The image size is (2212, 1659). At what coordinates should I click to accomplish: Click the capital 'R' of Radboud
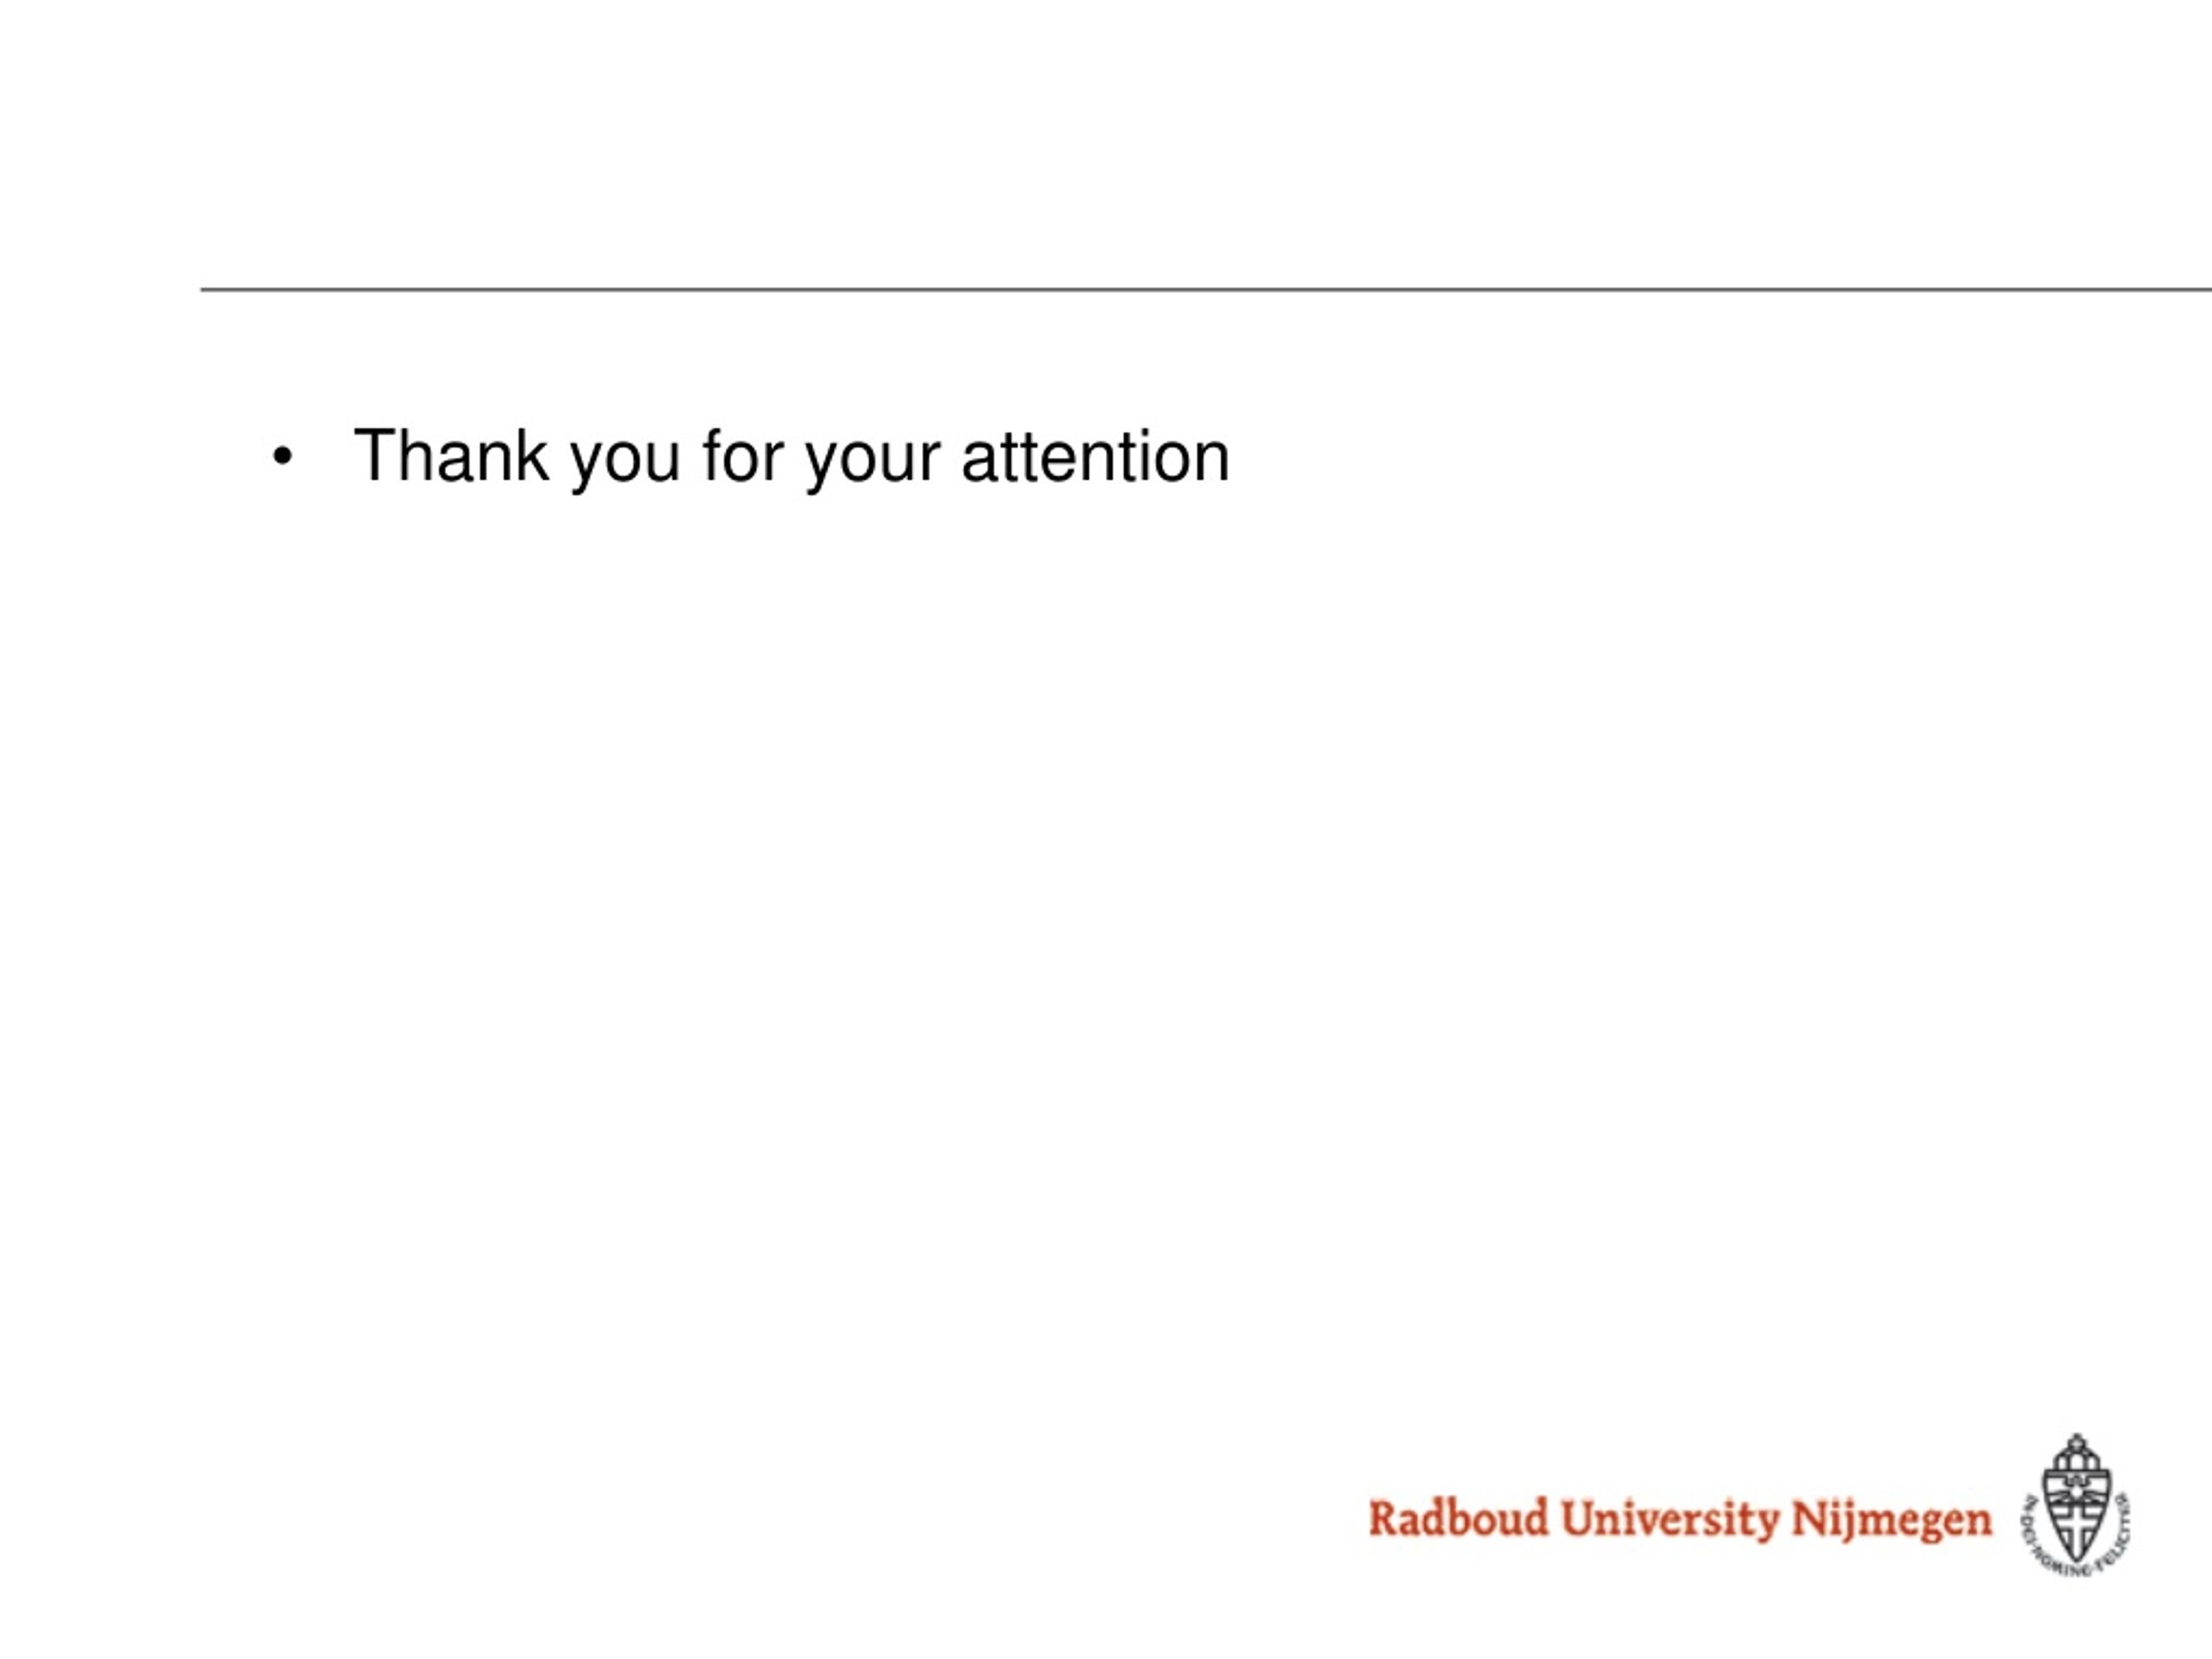tap(1384, 1518)
